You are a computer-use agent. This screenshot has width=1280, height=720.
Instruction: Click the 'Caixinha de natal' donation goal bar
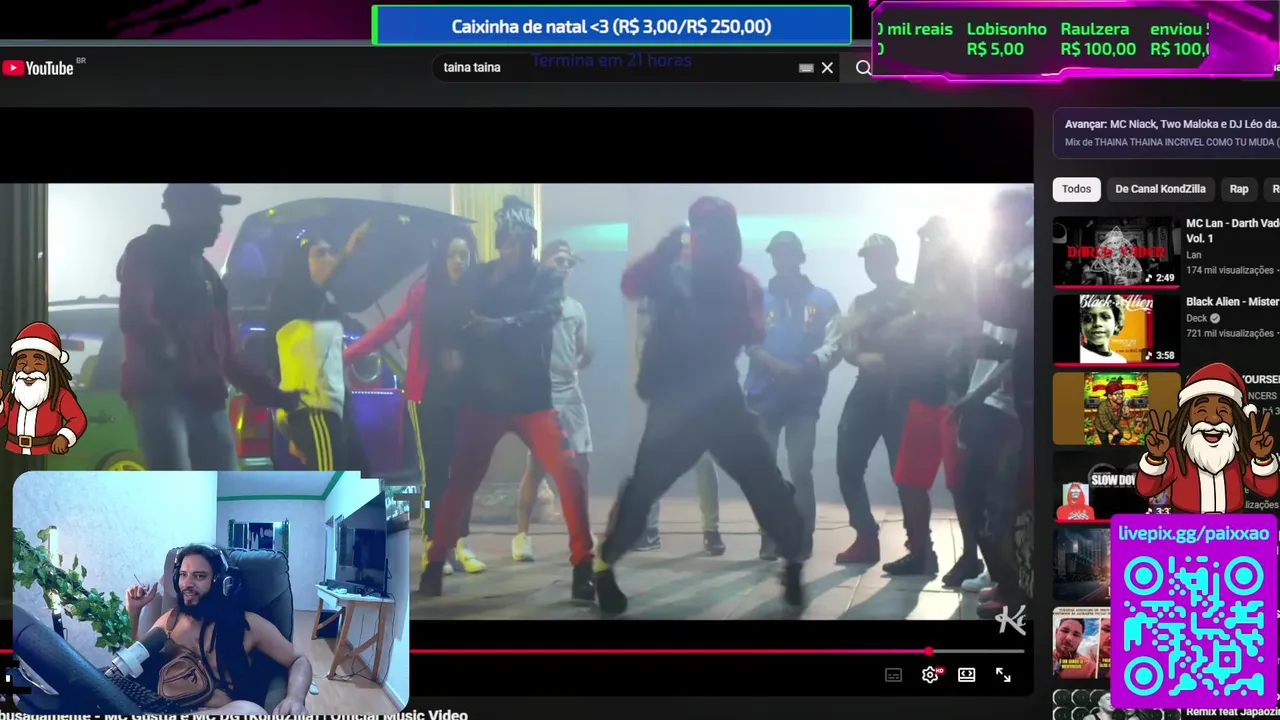click(611, 26)
